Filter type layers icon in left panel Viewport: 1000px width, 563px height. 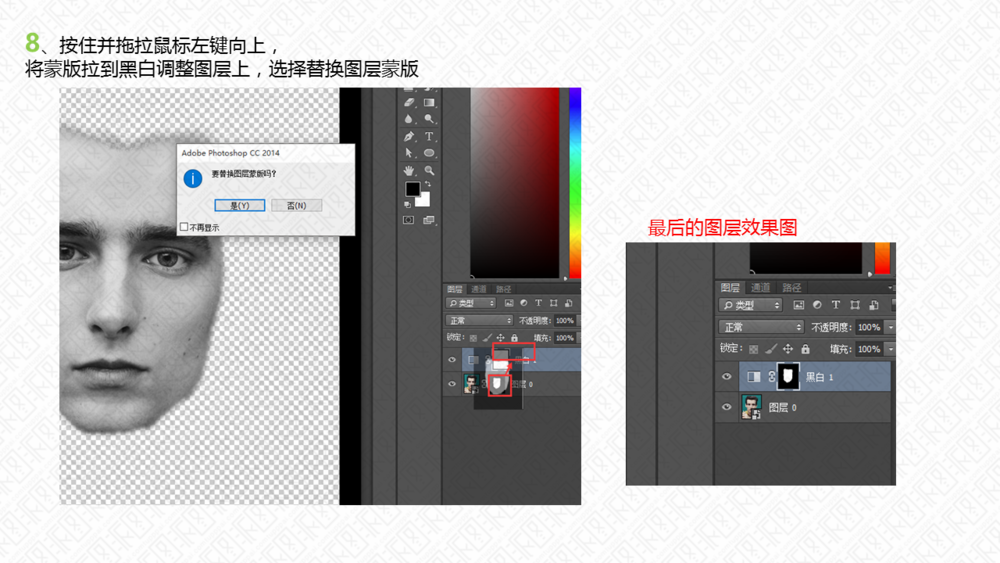click(538, 303)
